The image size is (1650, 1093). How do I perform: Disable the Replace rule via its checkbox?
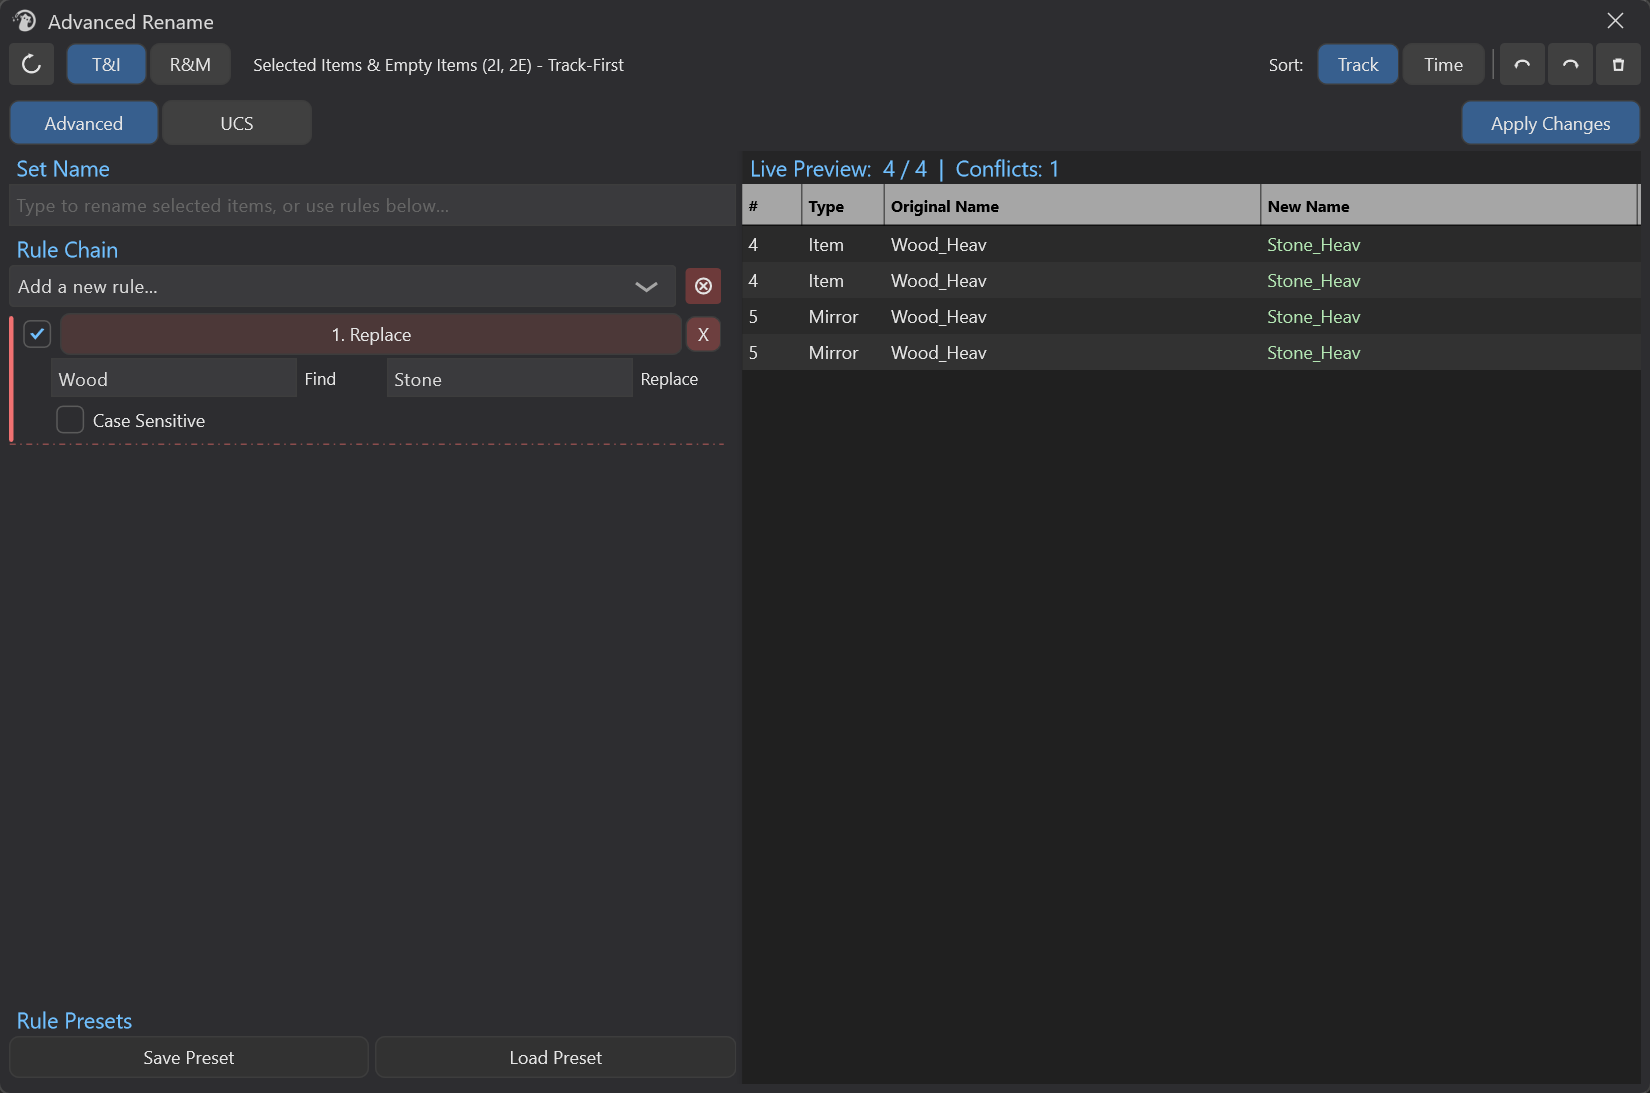coord(37,334)
